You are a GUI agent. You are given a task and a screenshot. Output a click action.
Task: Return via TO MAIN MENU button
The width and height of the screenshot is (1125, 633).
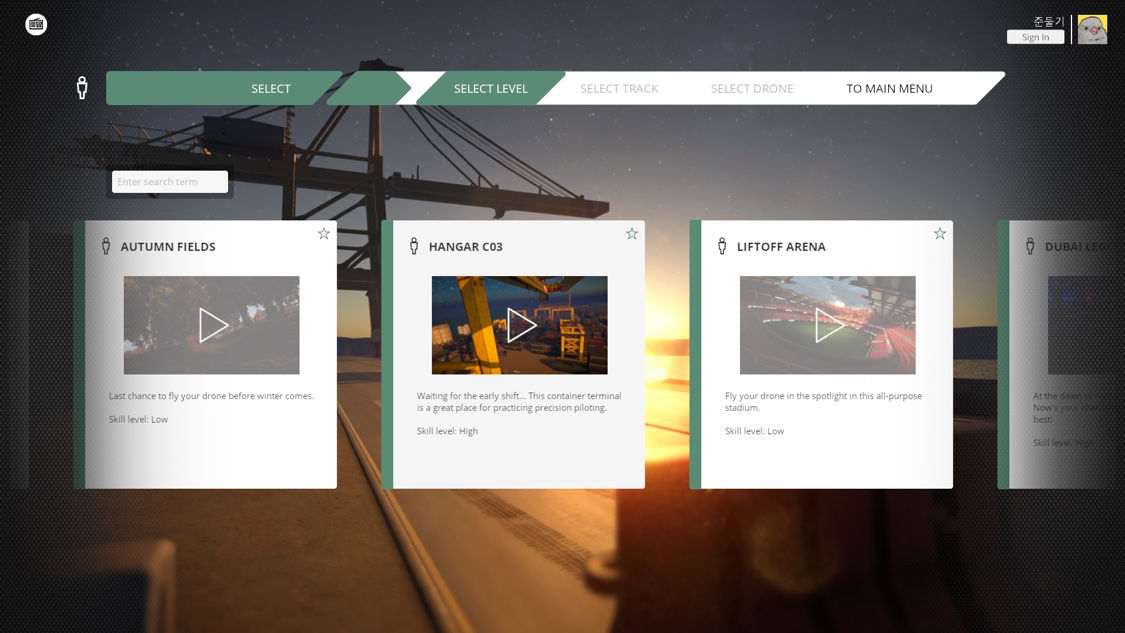pos(889,88)
